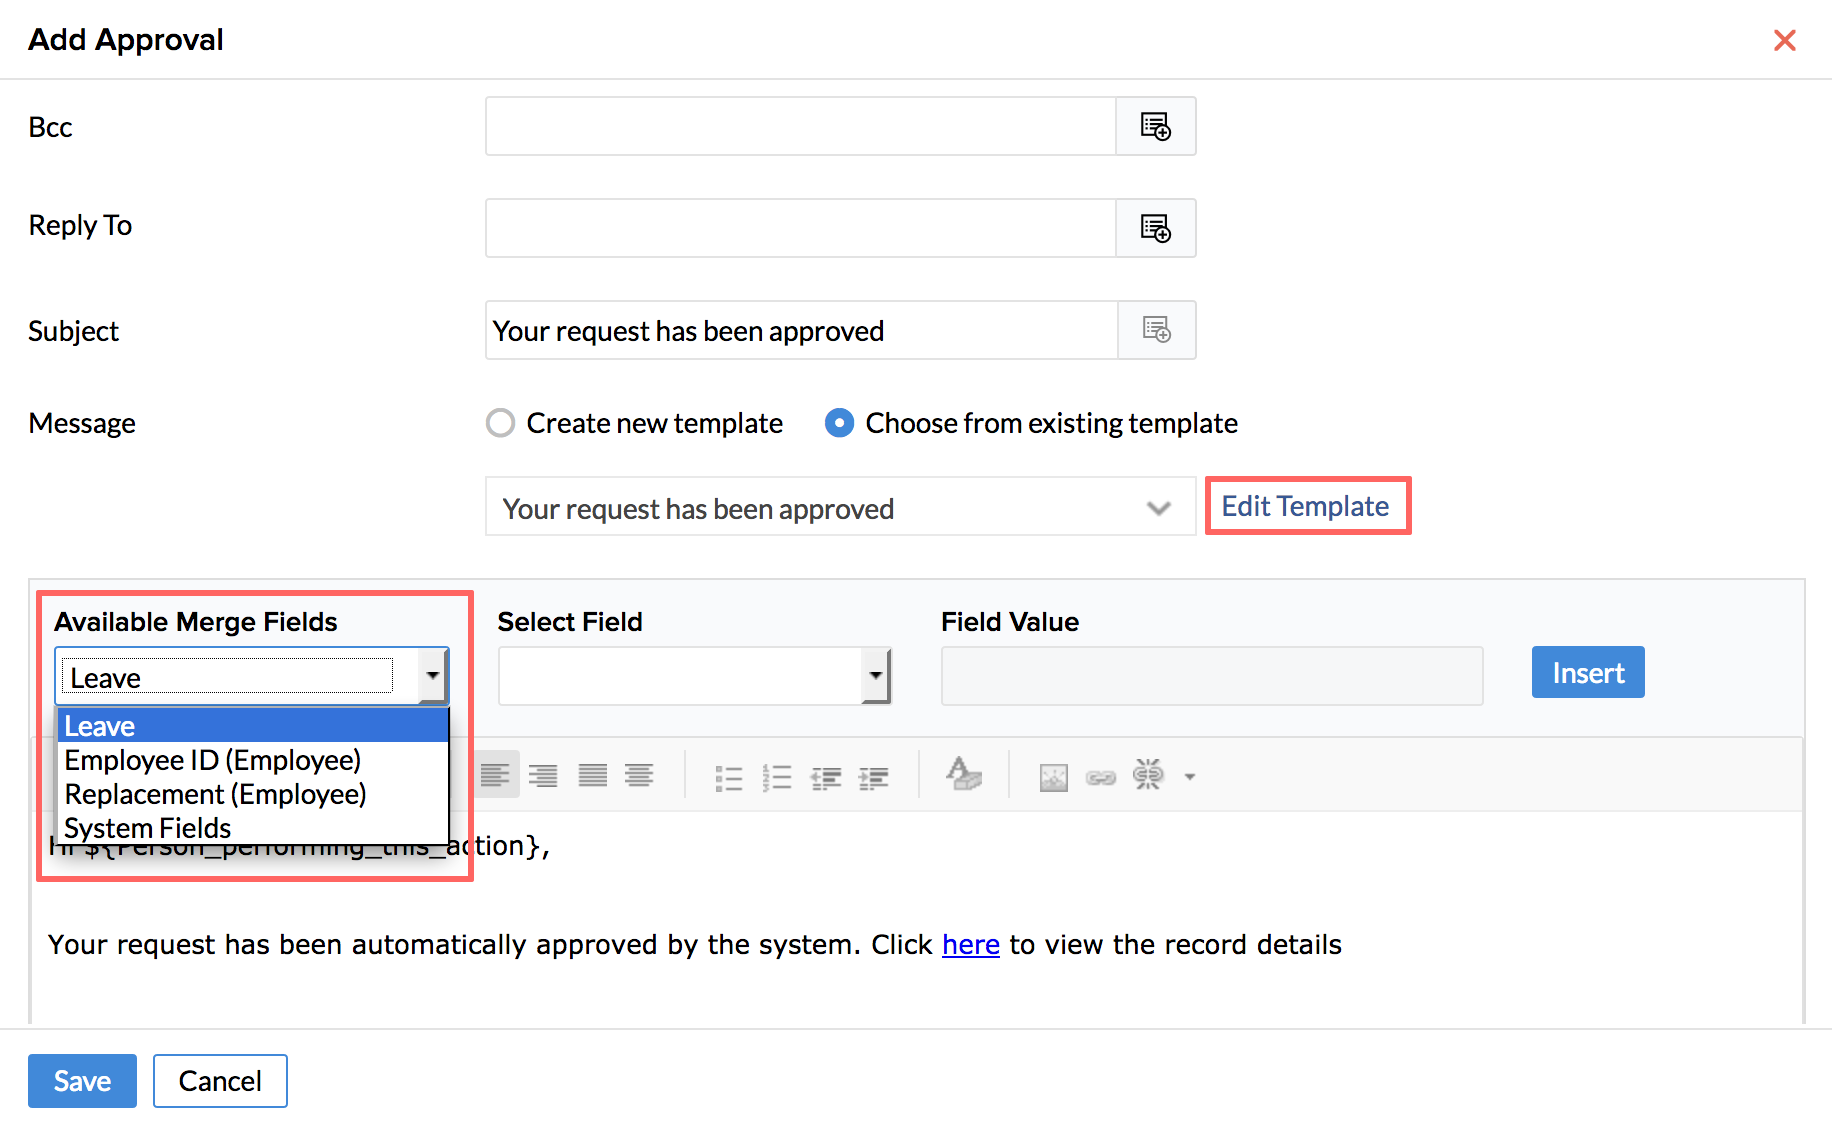Screen dimensions: 1832x1140
Task: Click align right in editor toolbar
Action: (x=544, y=776)
